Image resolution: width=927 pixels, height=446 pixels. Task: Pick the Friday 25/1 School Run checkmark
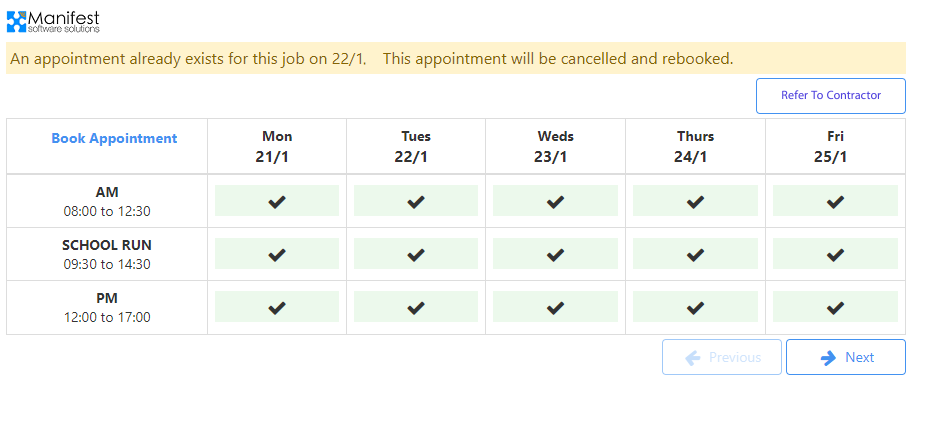point(835,254)
